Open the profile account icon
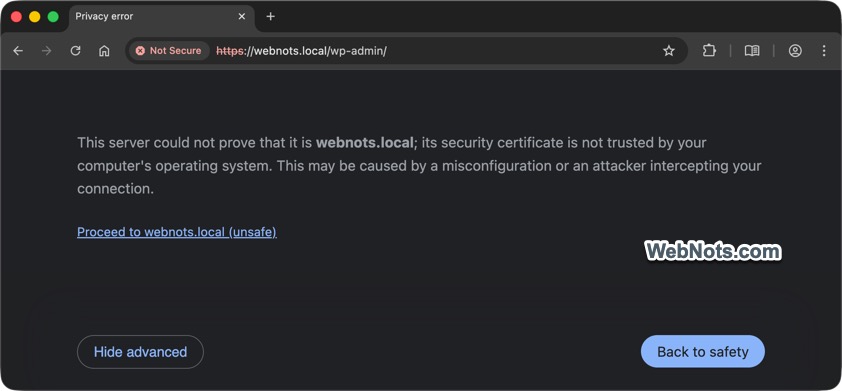This screenshot has height=391, width=842. 795,50
